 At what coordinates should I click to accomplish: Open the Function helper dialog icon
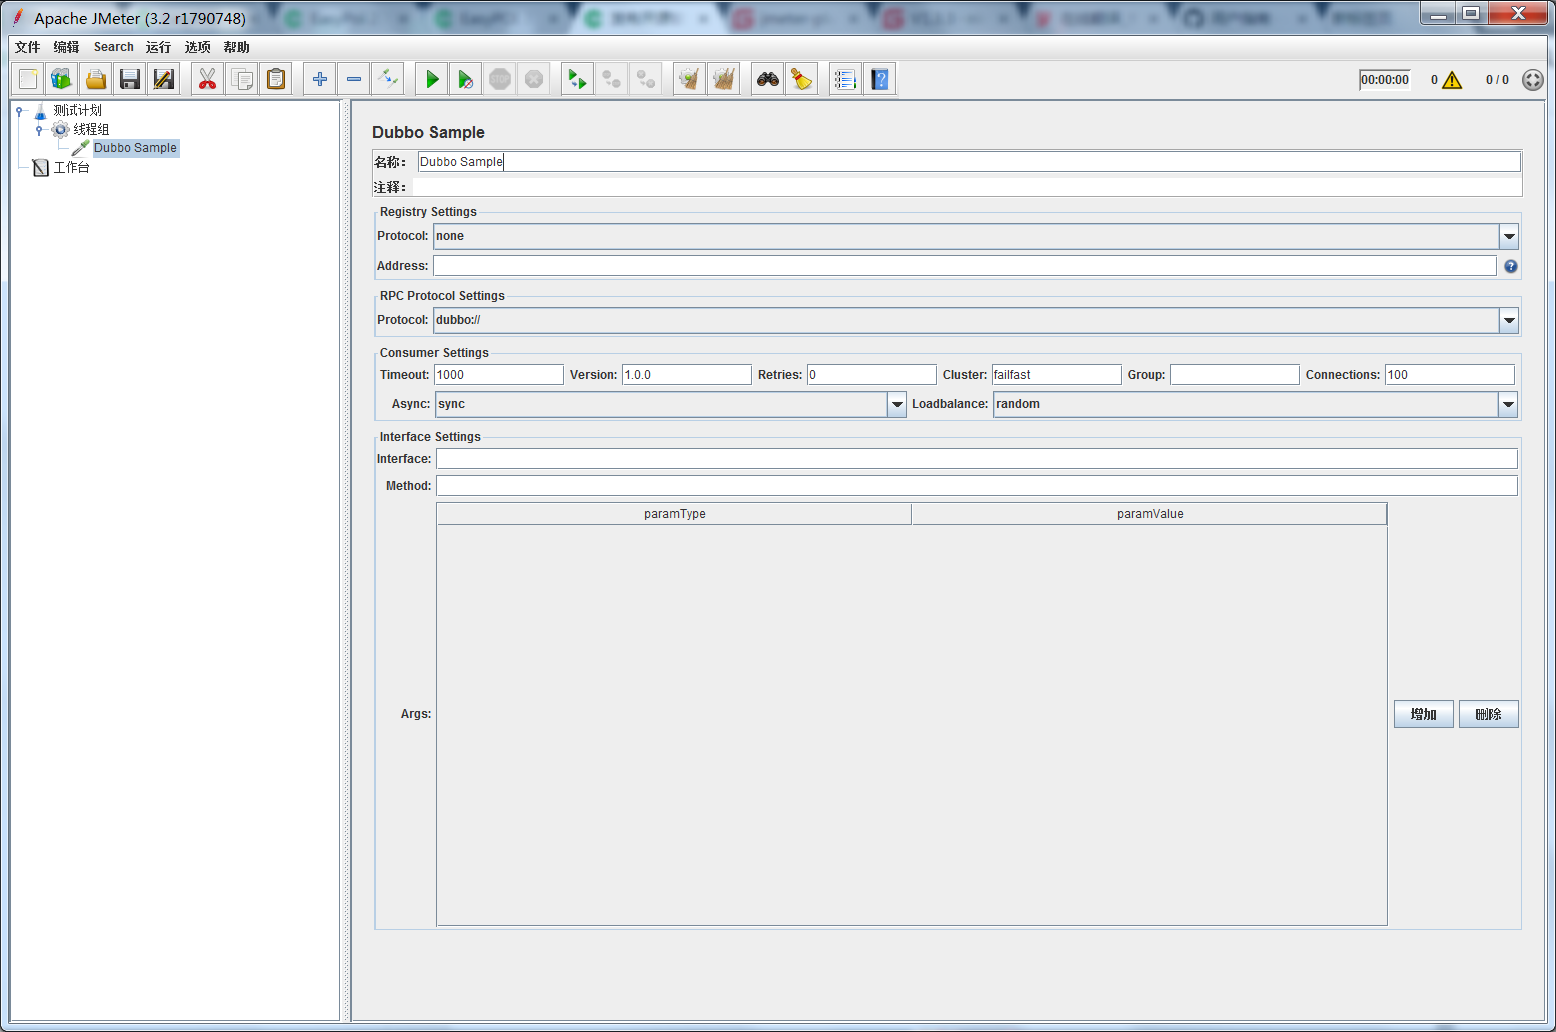[845, 79]
